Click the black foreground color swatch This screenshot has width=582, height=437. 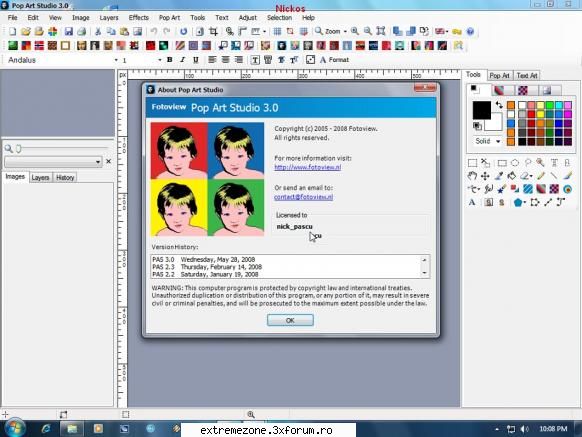[482, 110]
